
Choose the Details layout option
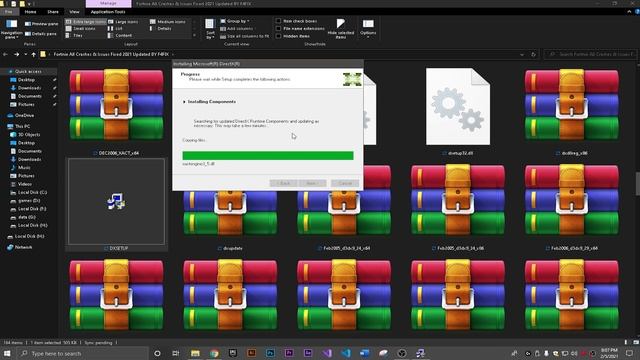pos(161,29)
